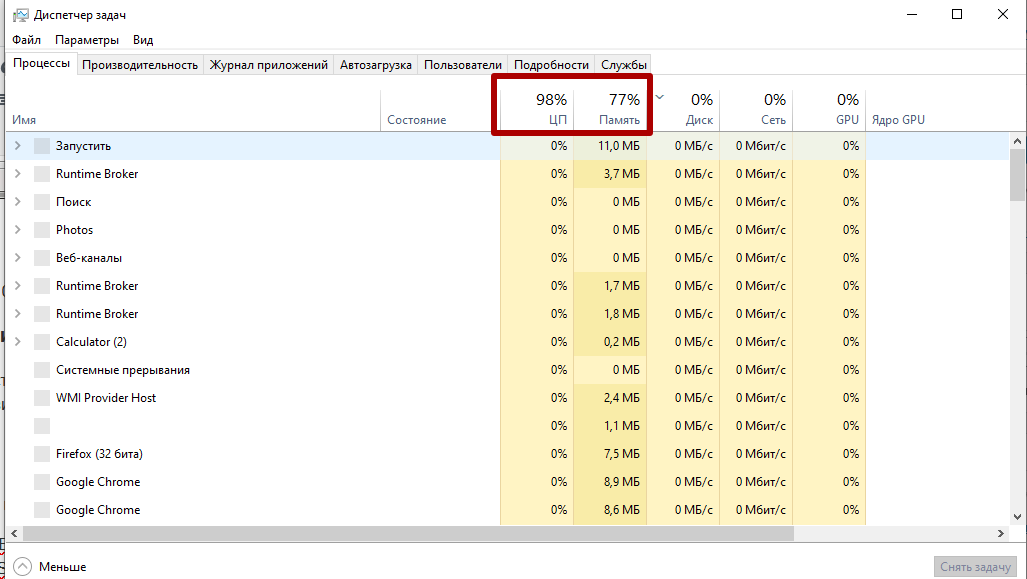The height and width of the screenshot is (579, 1027).
Task: Click the Task Manager title bar icon
Action: [20, 15]
